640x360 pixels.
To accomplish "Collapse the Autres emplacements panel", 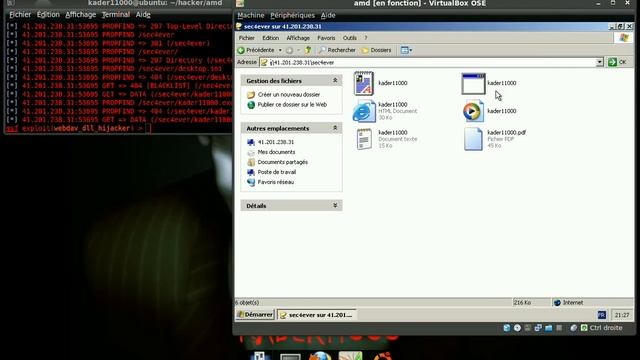I will [335, 128].
